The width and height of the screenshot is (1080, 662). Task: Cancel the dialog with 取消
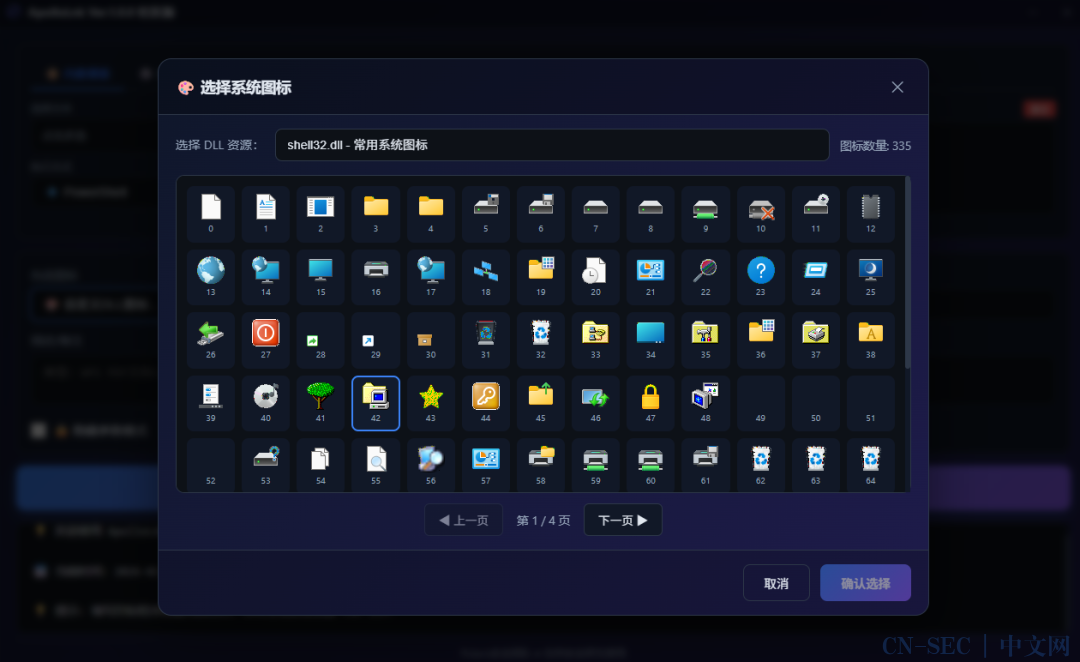pyautogui.click(x=776, y=583)
